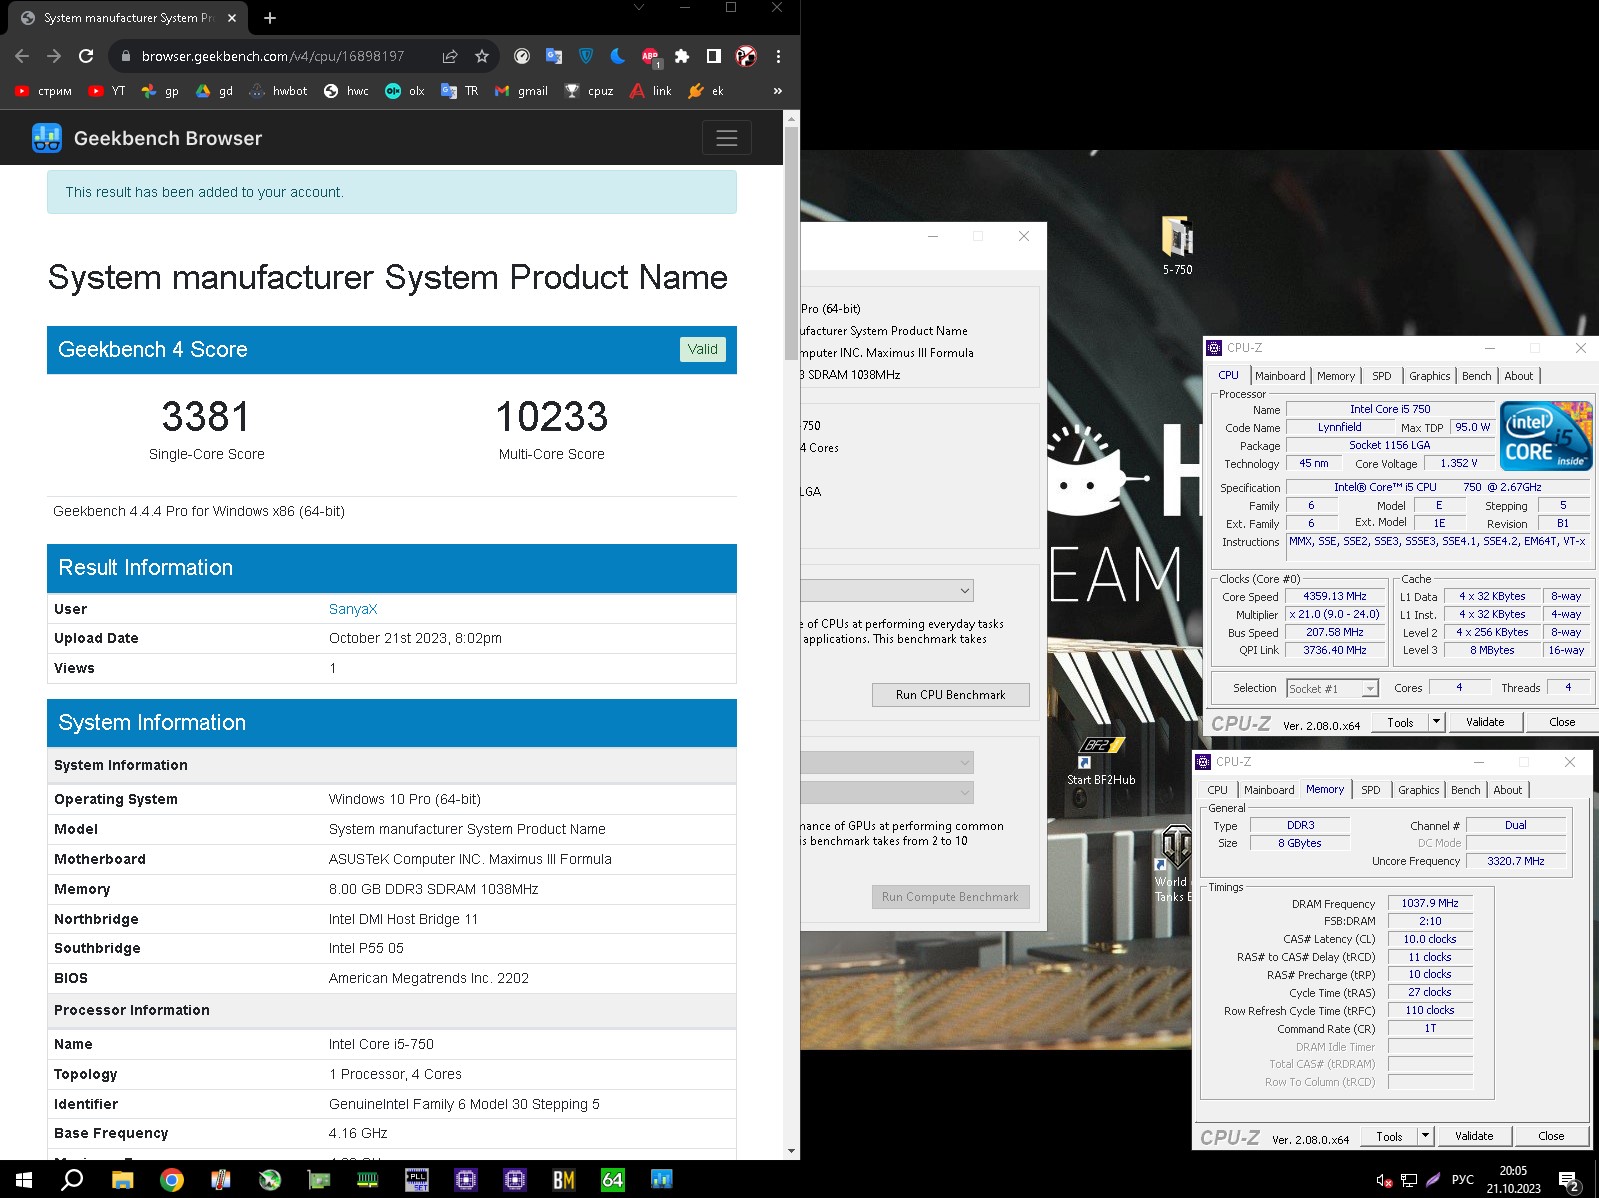Bookmark this page with the star icon
The height and width of the screenshot is (1198, 1599).
tap(482, 56)
